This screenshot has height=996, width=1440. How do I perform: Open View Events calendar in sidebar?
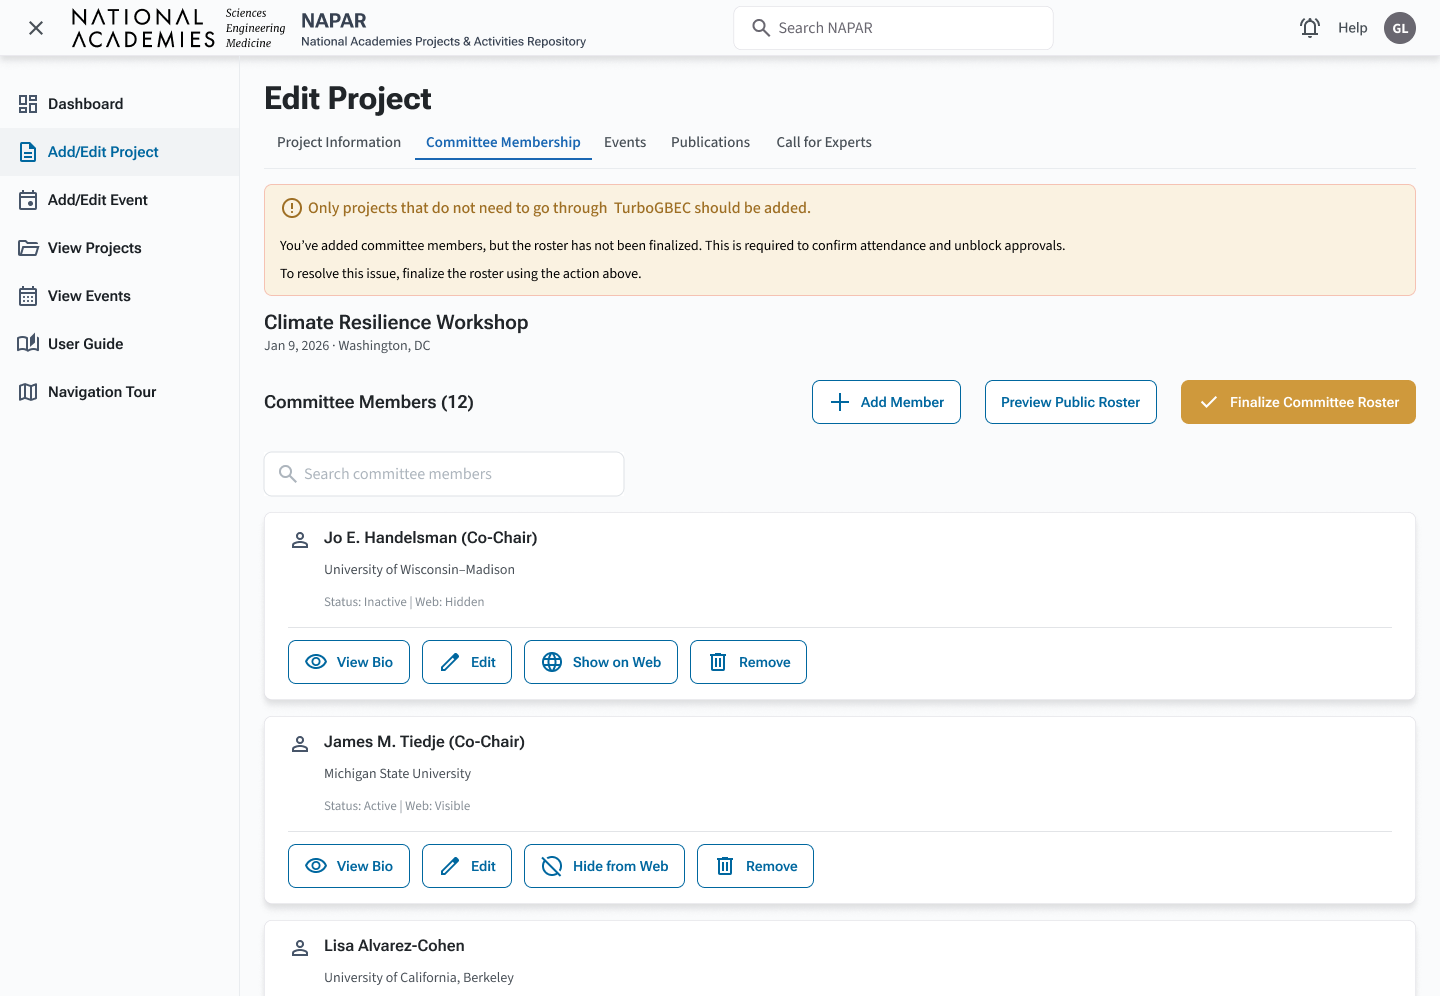pos(89,296)
